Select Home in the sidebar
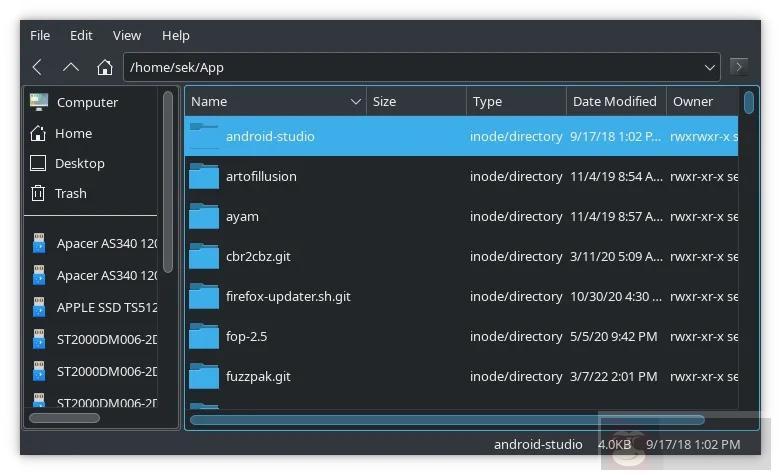 [x=73, y=133]
